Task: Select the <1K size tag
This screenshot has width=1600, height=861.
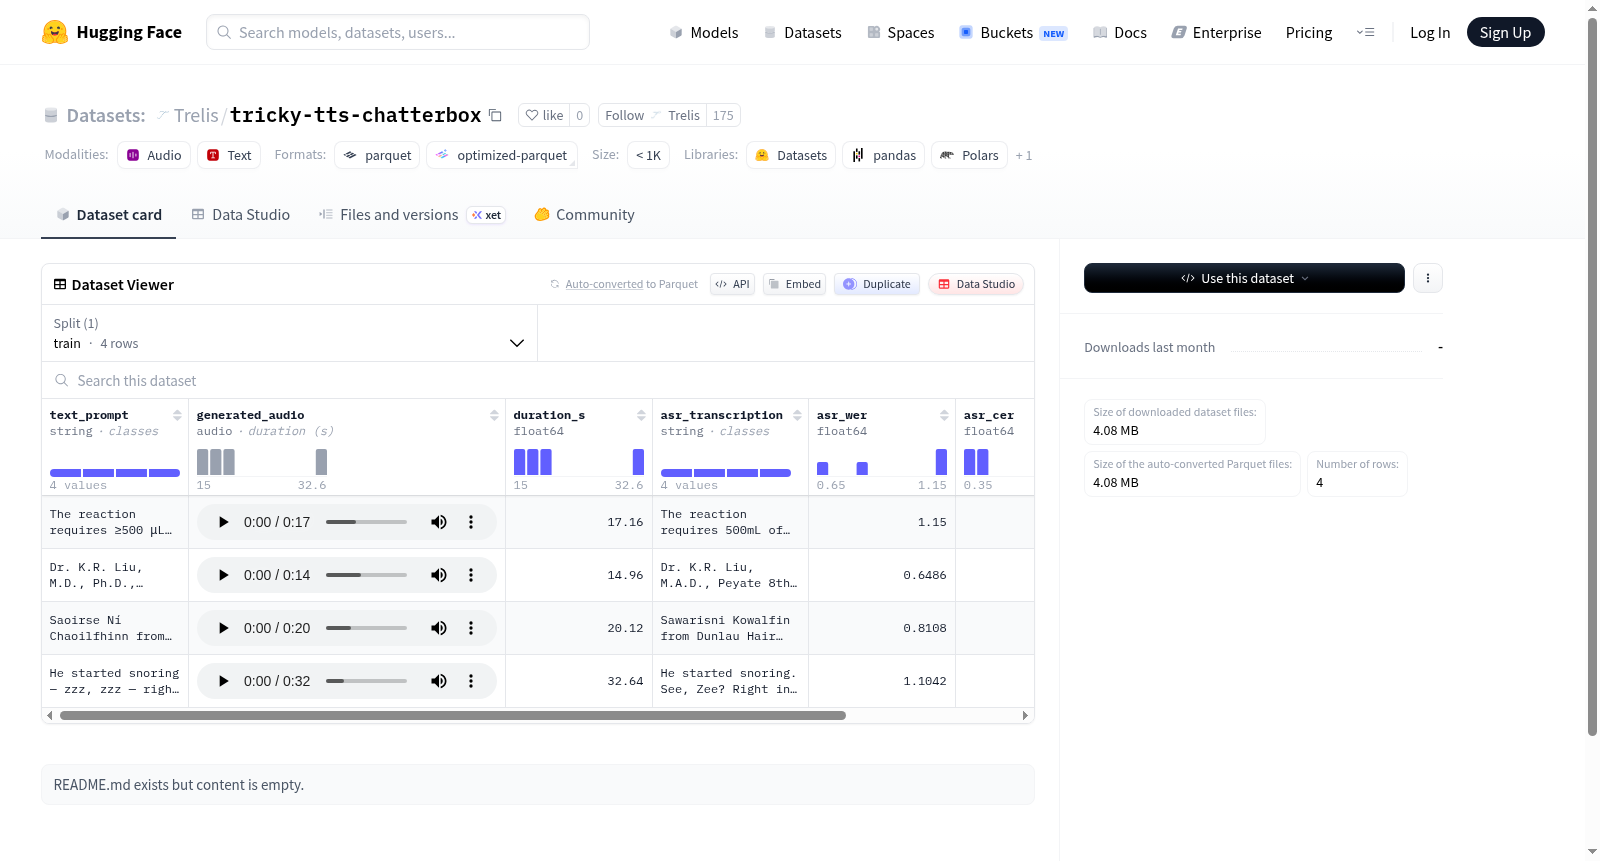Action: click(648, 155)
